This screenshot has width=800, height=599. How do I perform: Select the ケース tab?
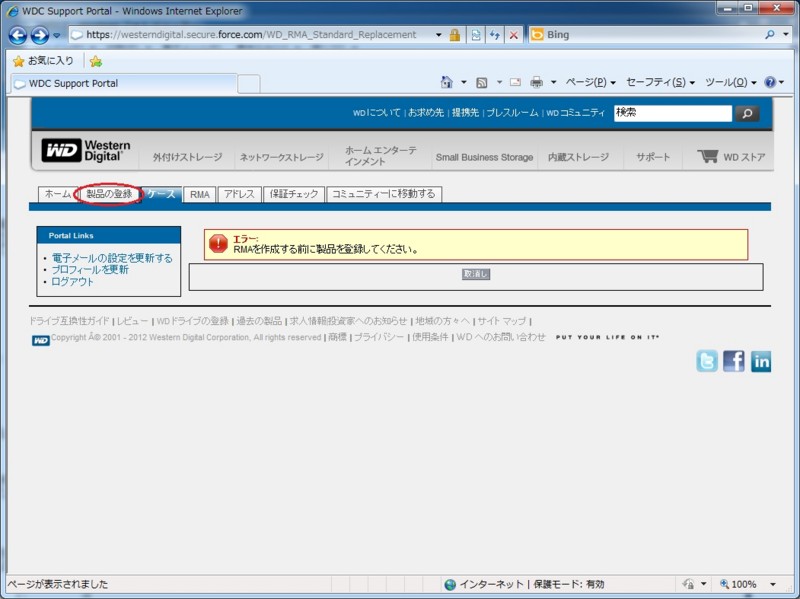click(x=161, y=194)
